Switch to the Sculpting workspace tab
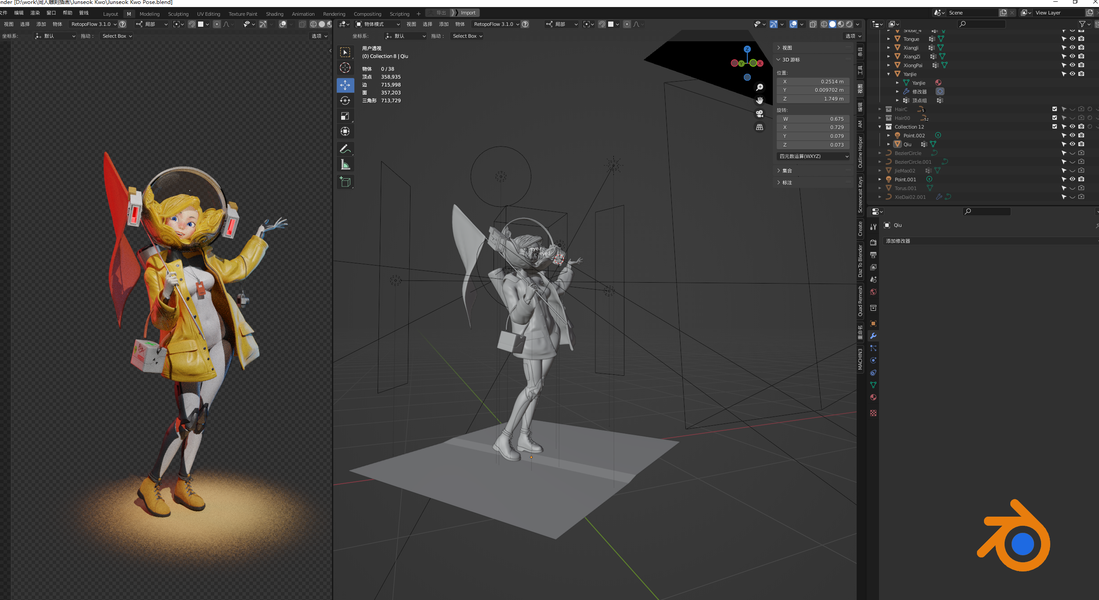Screen dimensions: 1099x600 click(x=178, y=13)
